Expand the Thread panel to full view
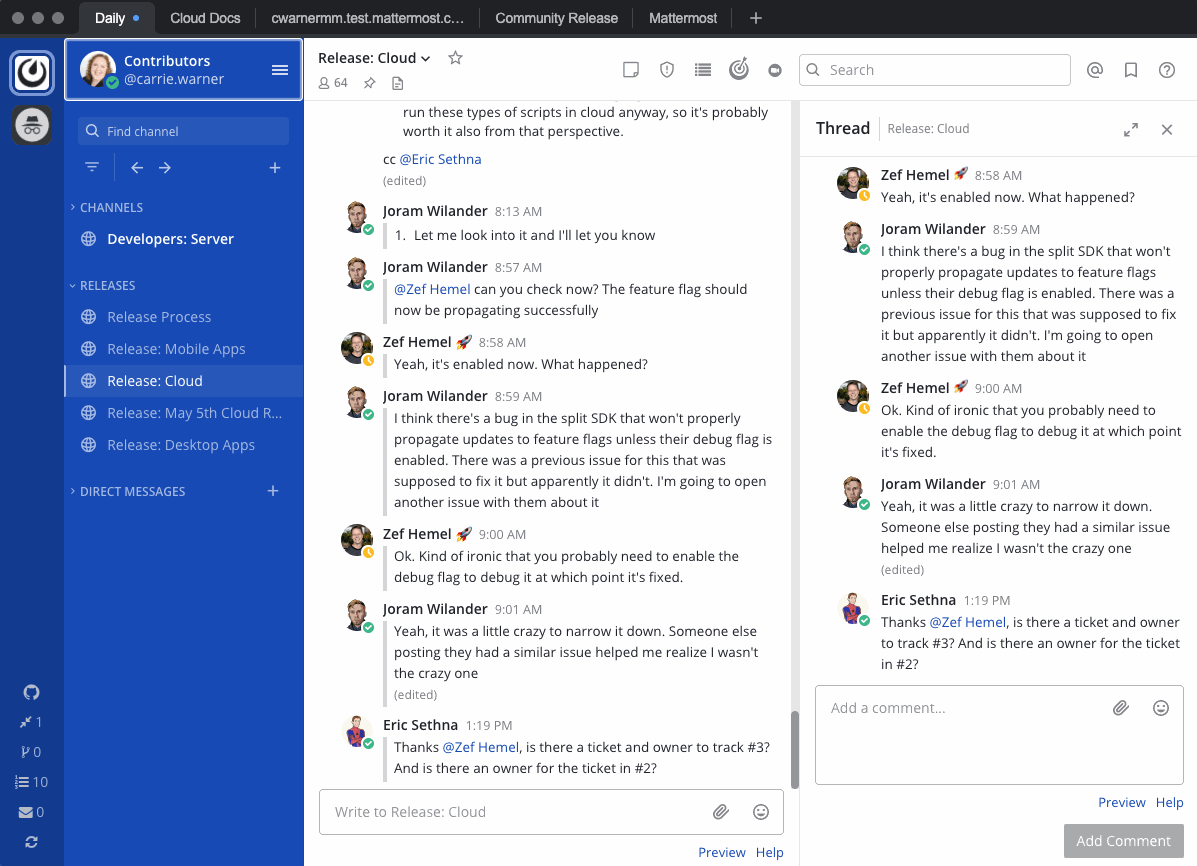The height and width of the screenshot is (866, 1197). click(x=1131, y=129)
